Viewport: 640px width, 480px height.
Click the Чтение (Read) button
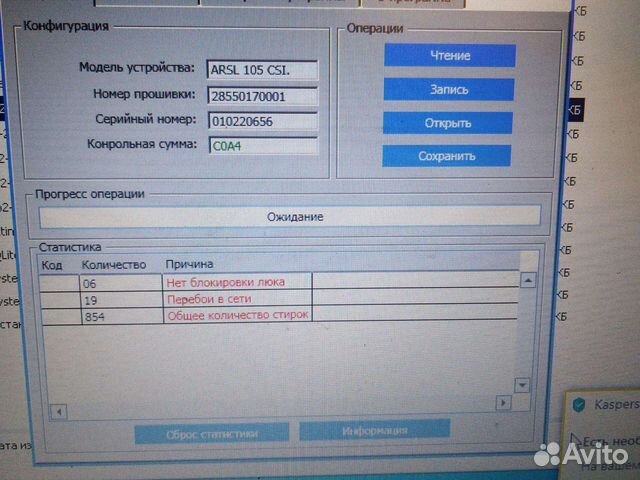(449, 56)
